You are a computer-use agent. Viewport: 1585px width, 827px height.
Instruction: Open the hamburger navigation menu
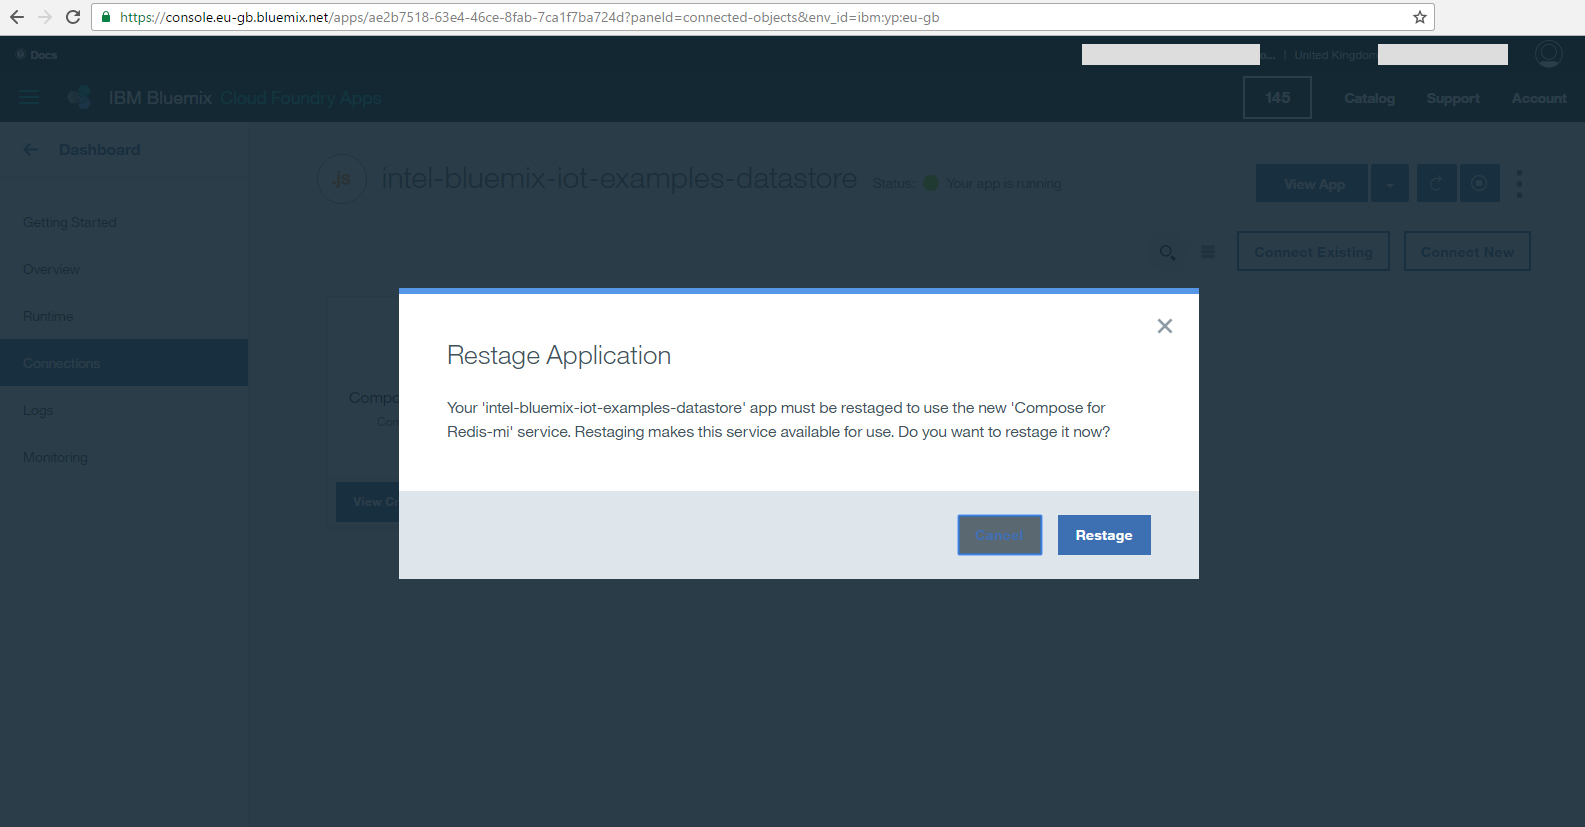(x=29, y=97)
